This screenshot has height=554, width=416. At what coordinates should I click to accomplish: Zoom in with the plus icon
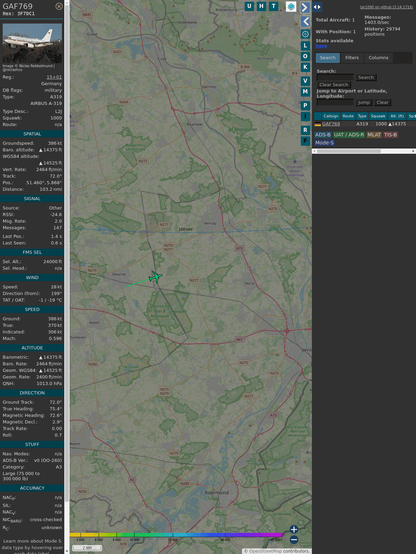tap(294, 529)
